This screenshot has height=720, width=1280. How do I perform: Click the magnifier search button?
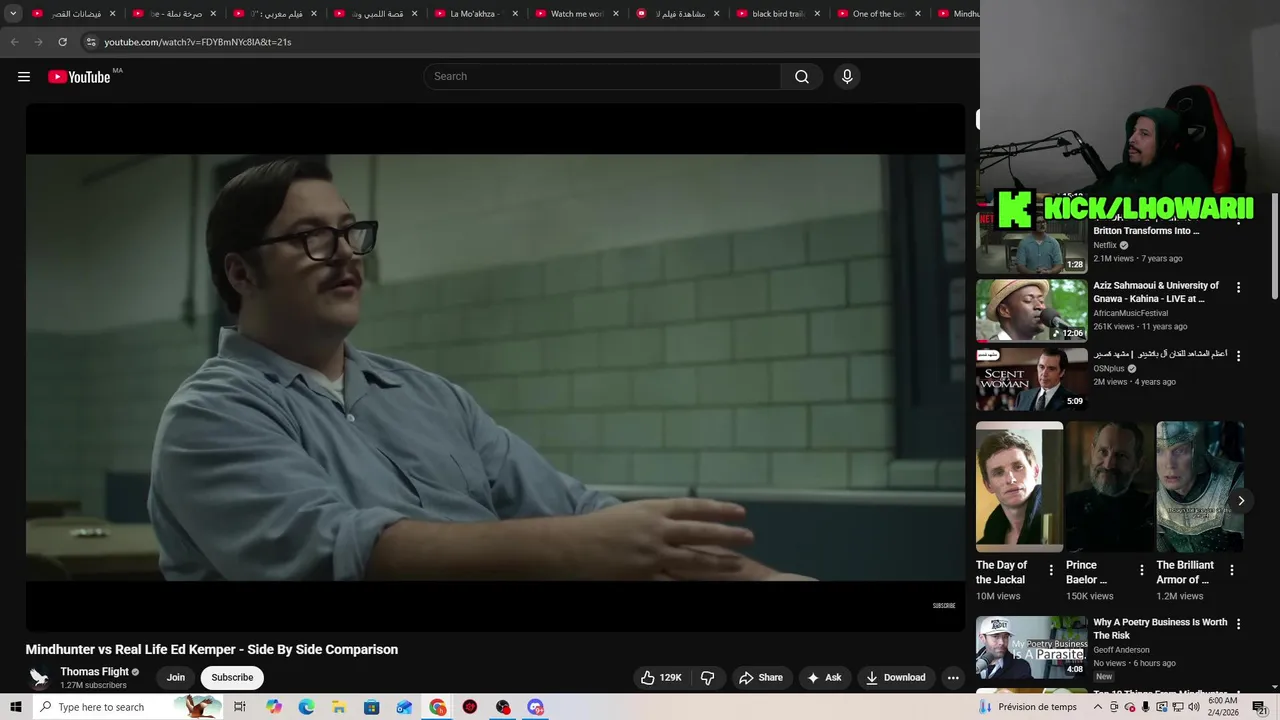[x=802, y=77]
